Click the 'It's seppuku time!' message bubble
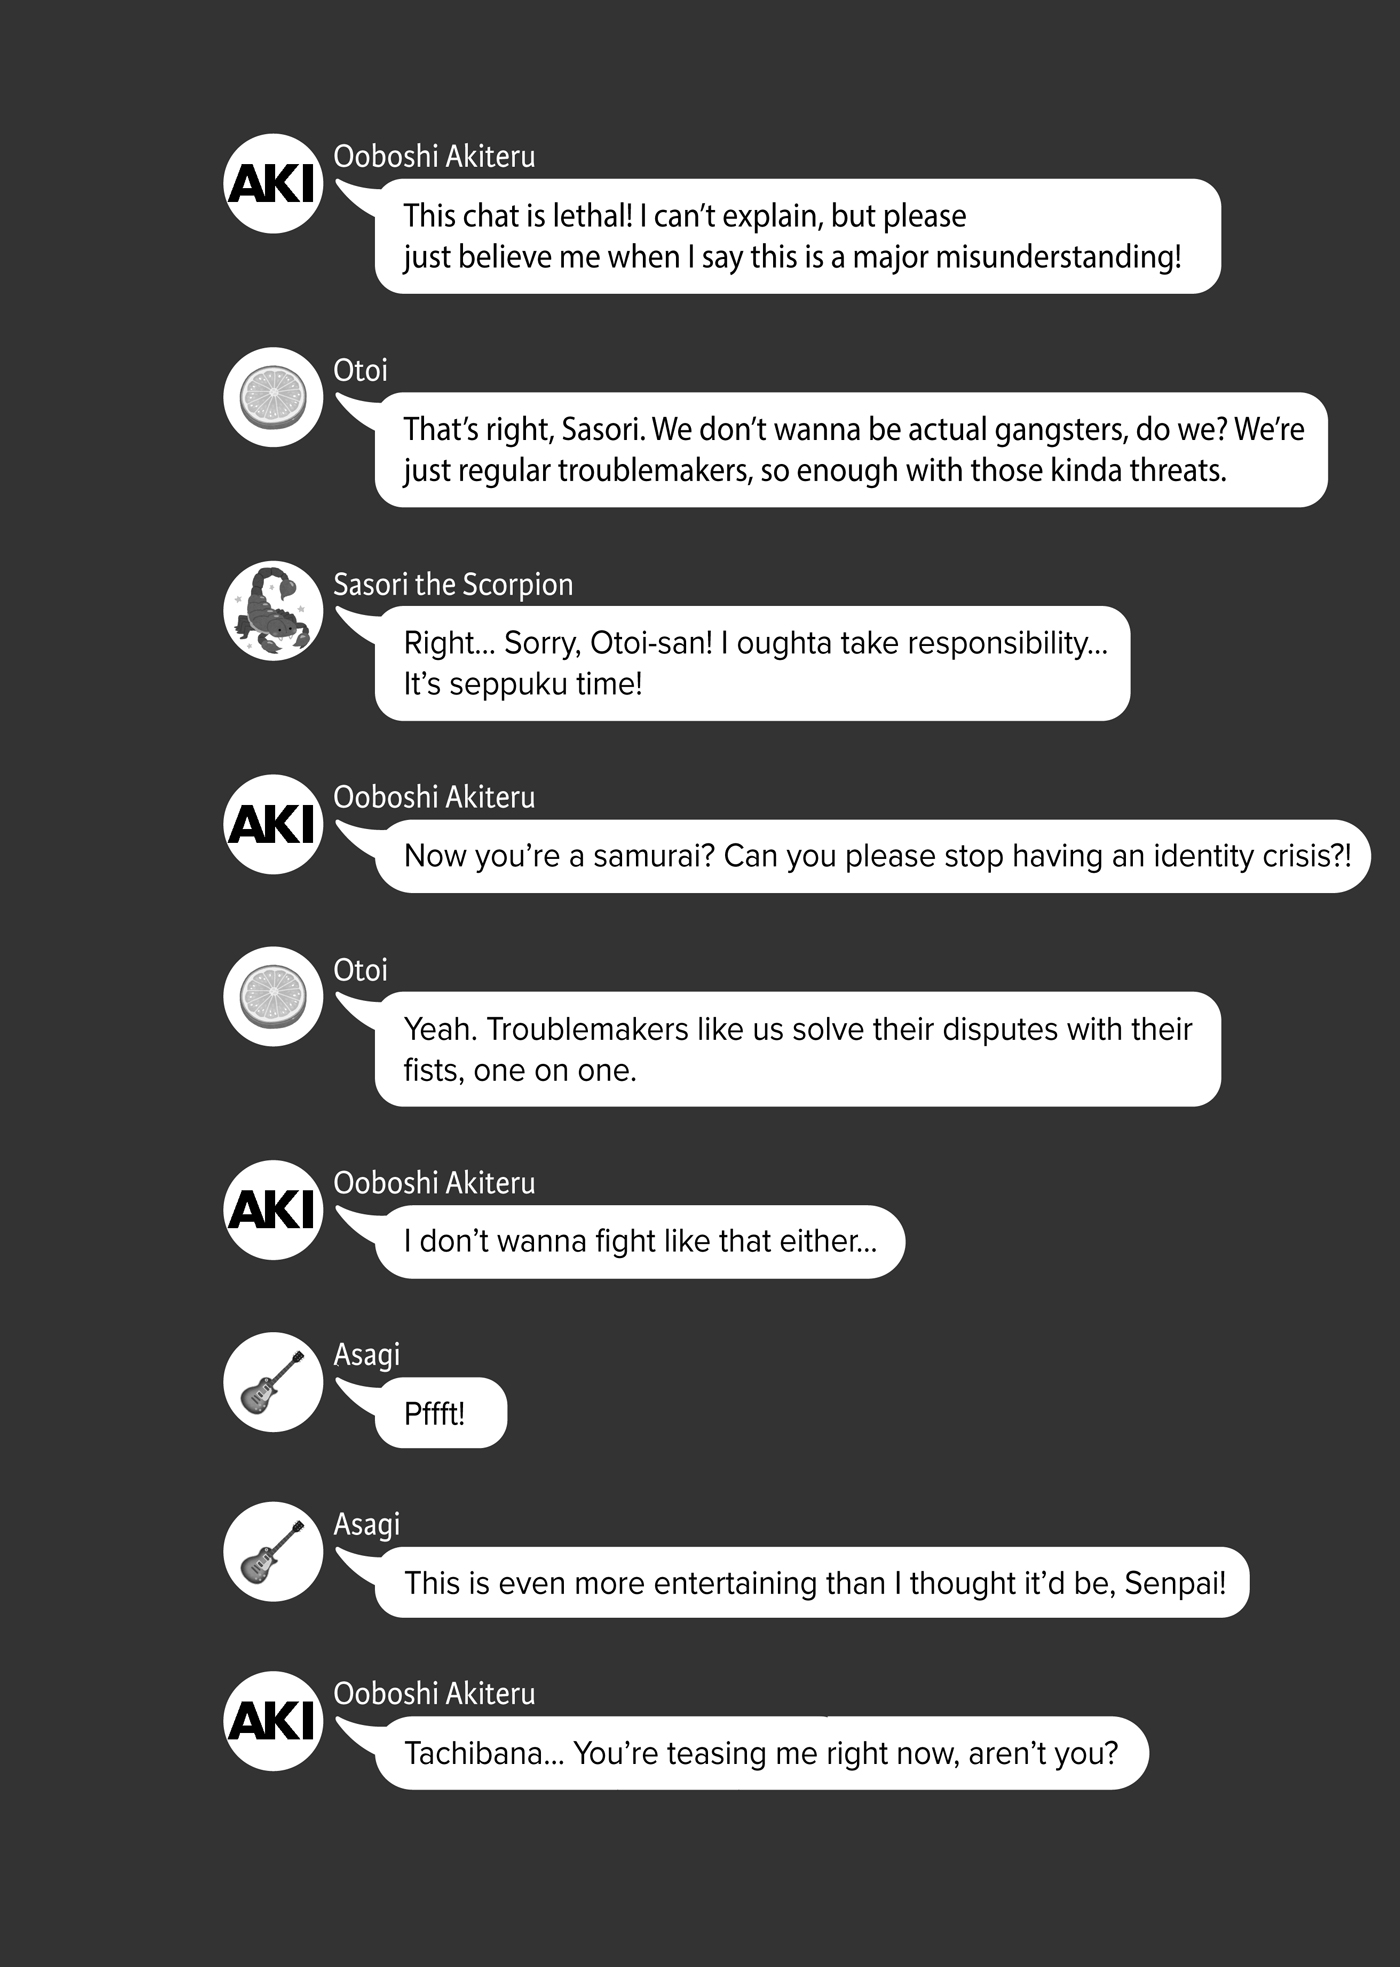The image size is (1400, 1967). pos(752,663)
